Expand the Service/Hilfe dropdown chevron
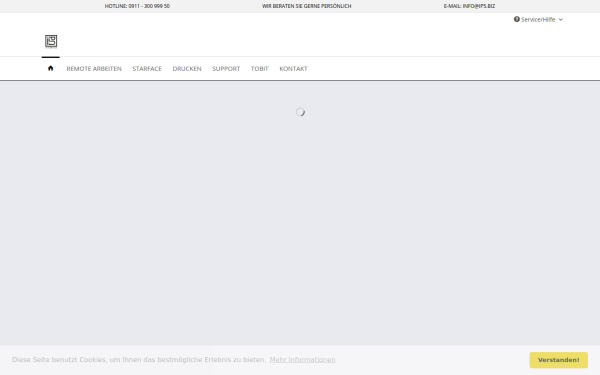The height and width of the screenshot is (375, 600). click(561, 20)
